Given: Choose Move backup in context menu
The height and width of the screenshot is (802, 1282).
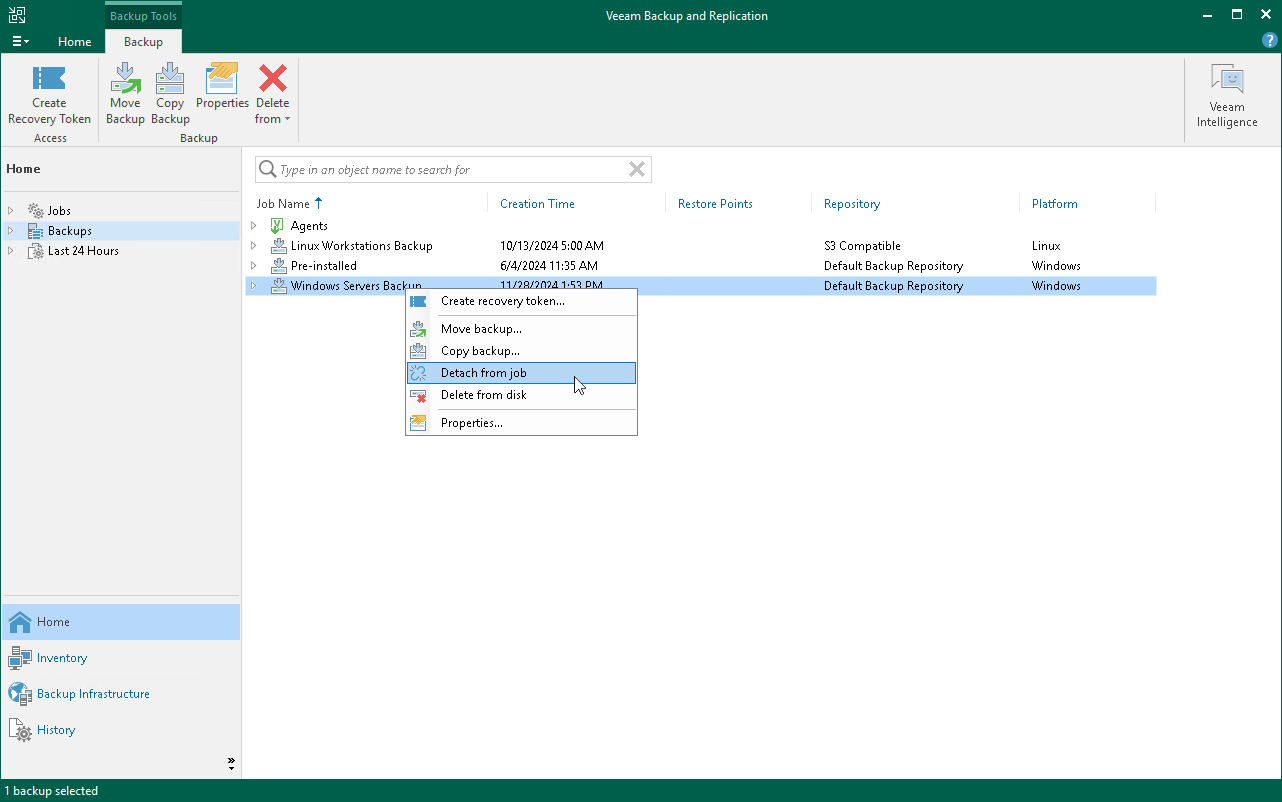Looking at the screenshot, I should click(521, 329).
